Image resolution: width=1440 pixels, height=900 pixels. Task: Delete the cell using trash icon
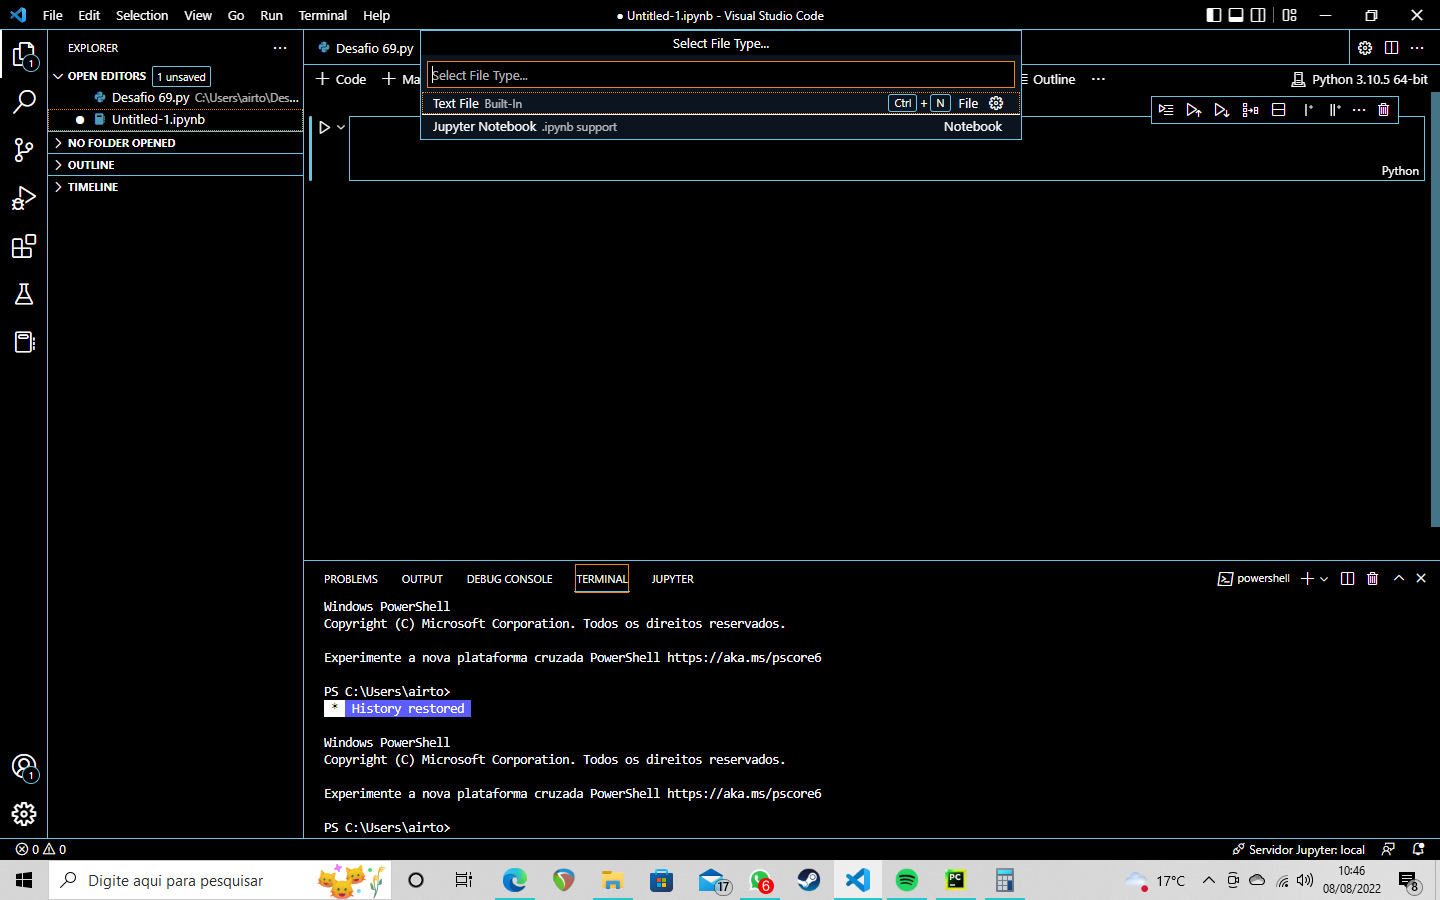pos(1384,110)
